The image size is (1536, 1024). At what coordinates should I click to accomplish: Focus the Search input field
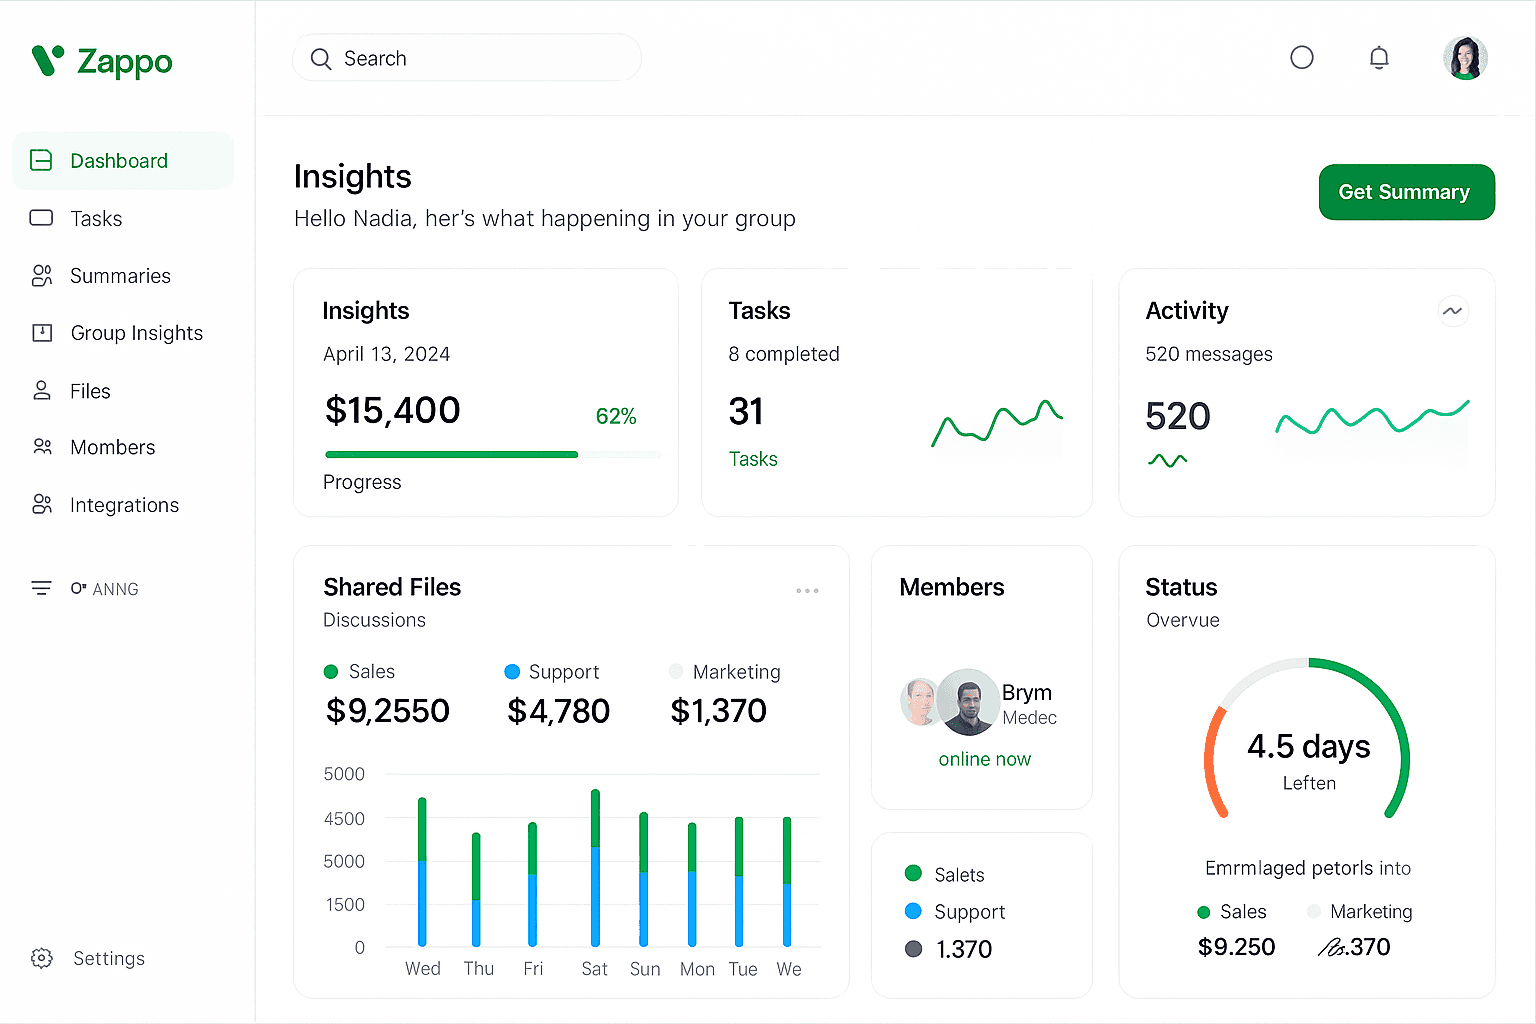pos(467,58)
